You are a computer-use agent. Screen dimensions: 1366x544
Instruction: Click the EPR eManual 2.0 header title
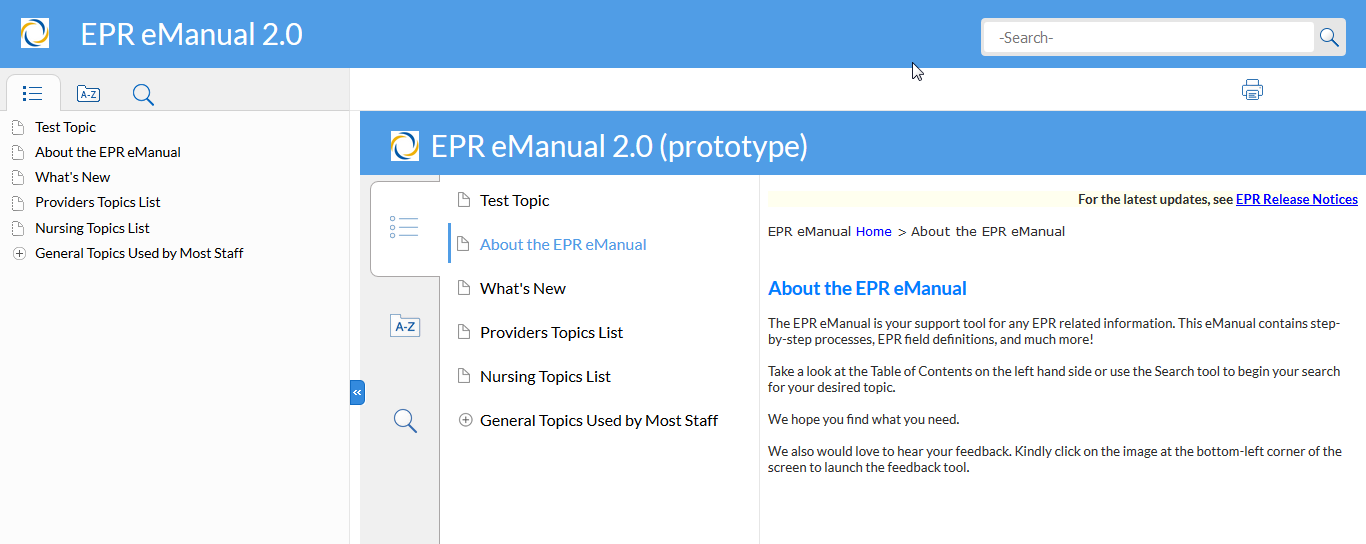click(191, 34)
